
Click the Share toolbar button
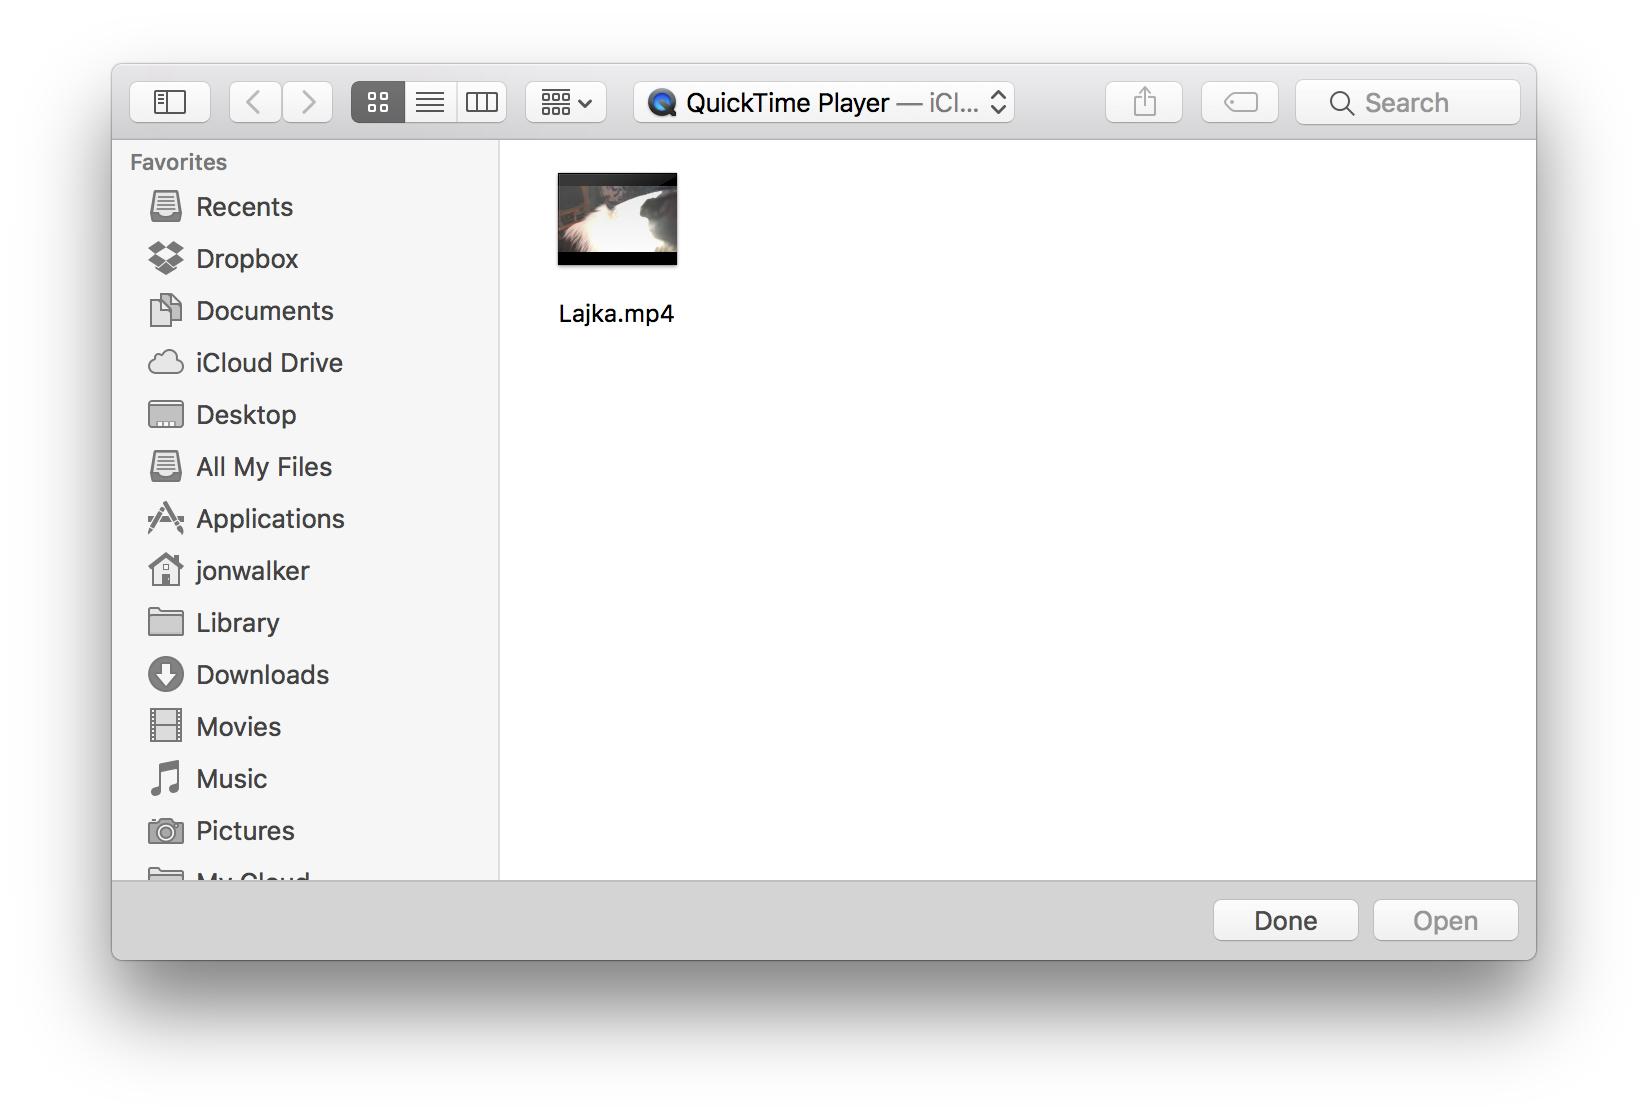1144,102
